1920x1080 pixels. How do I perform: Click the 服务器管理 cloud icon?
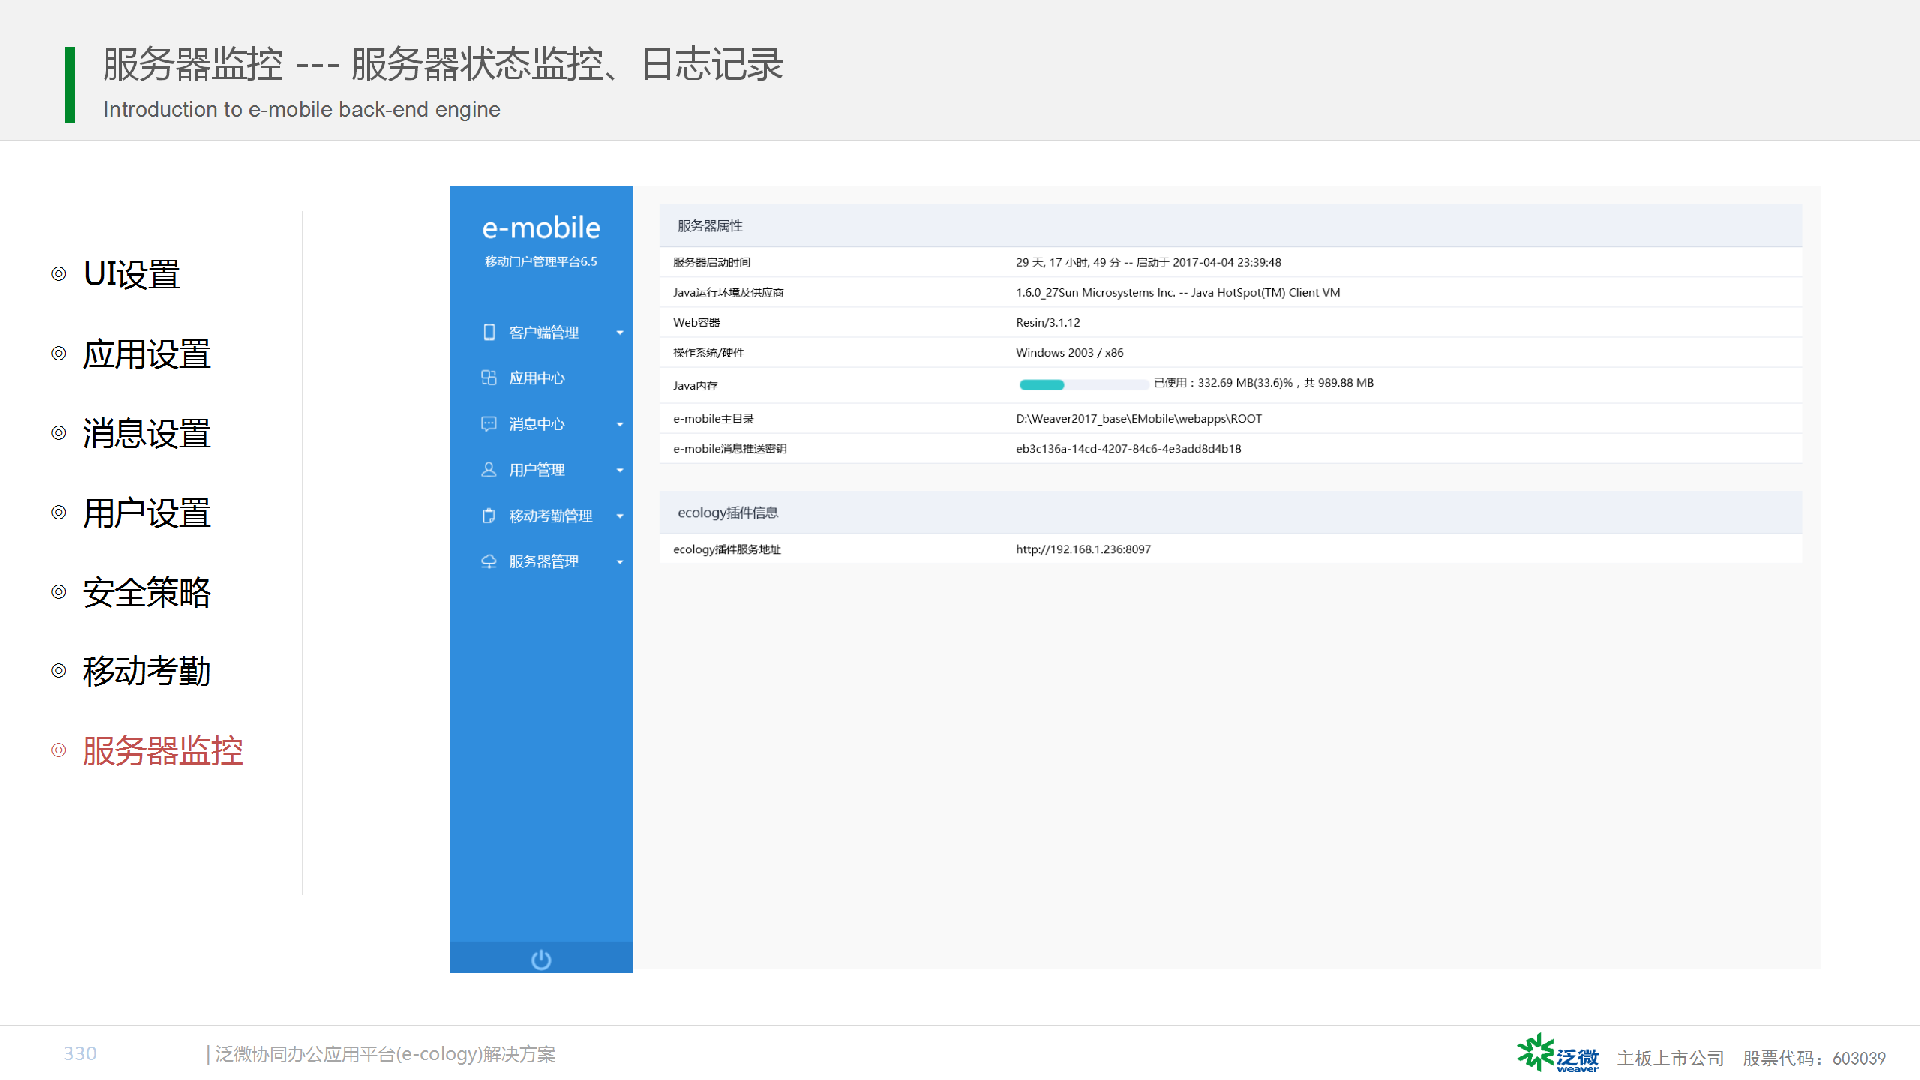click(x=489, y=561)
